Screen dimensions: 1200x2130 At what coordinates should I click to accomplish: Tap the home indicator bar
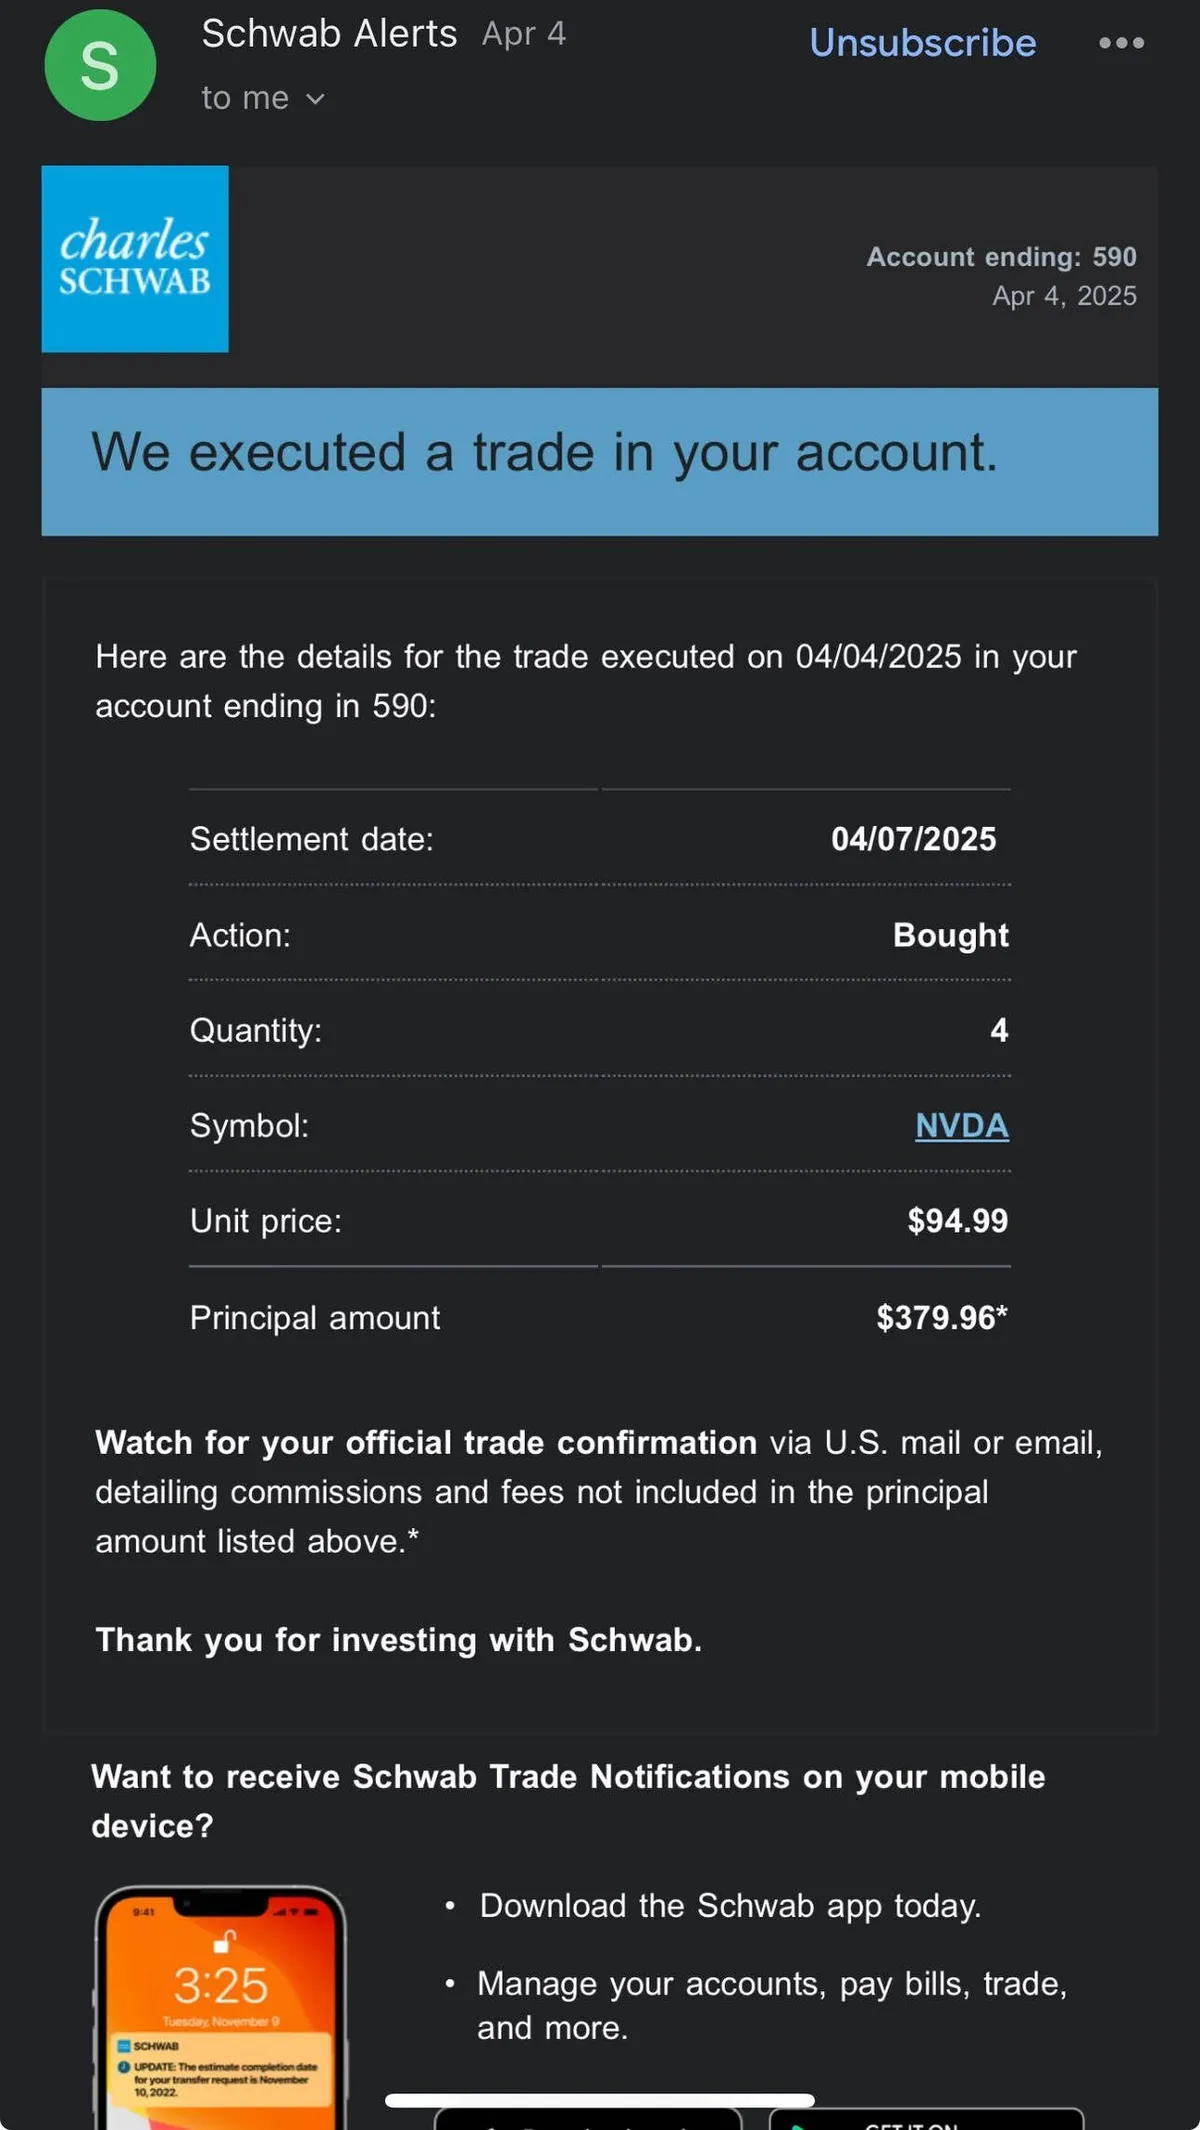coord(600,2100)
